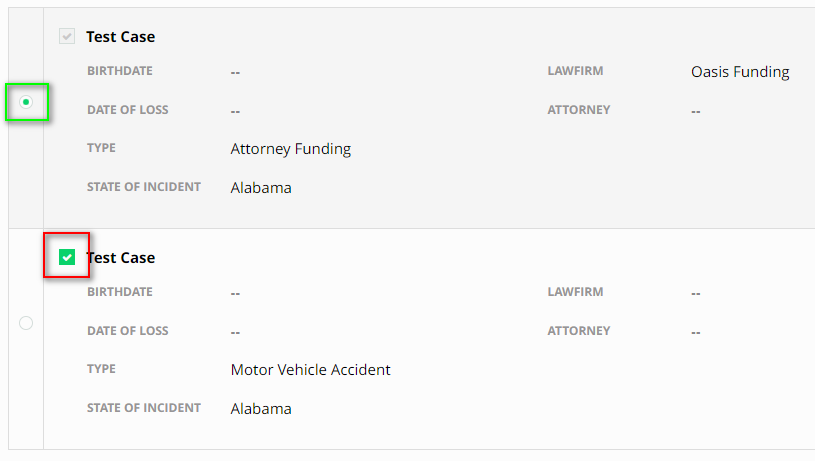Select the radio button for the Motor Vehicle Accident case

coord(26,323)
